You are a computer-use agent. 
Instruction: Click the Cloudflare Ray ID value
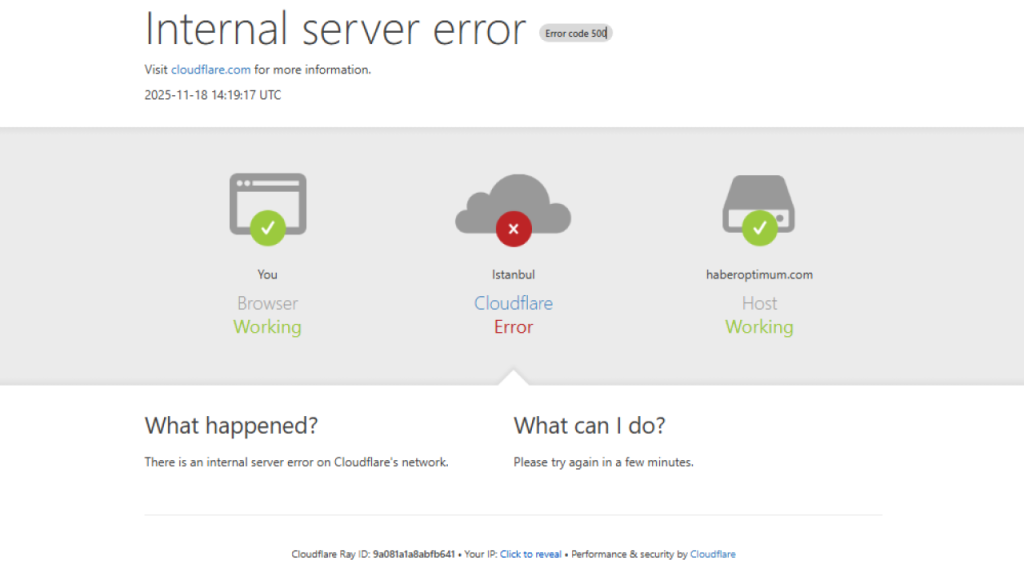point(413,554)
